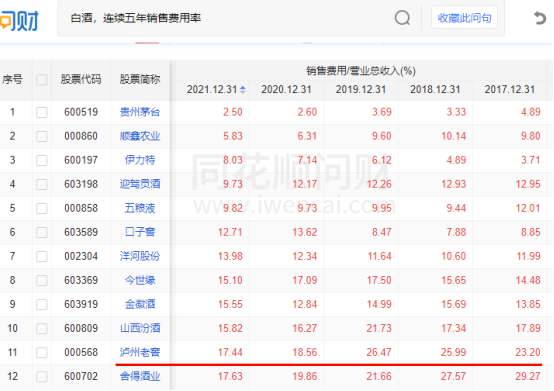Click the 序号 column header
Screen dimensions: 554x391
tap(12, 79)
